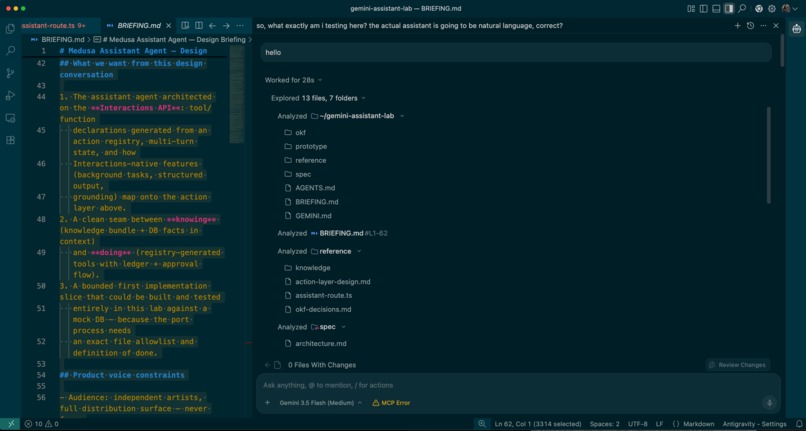Click the agent robot icon in the right bar
This screenshot has height=431, width=806.
[x=796, y=29]
